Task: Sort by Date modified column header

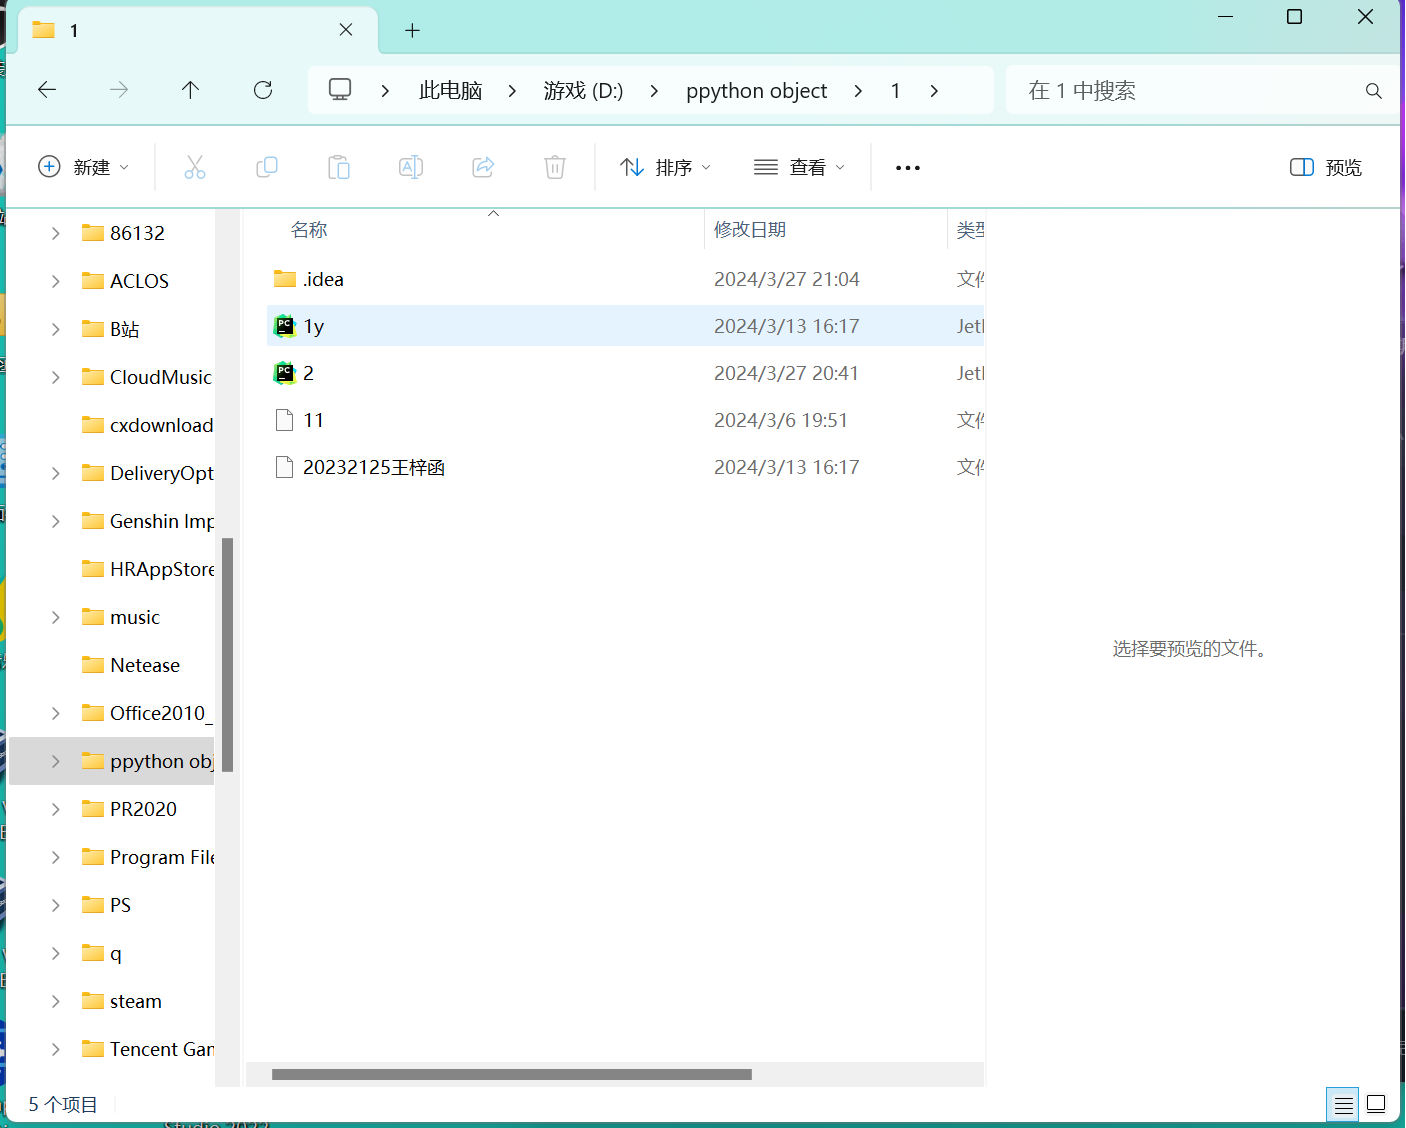Action: tap(750, 230)
